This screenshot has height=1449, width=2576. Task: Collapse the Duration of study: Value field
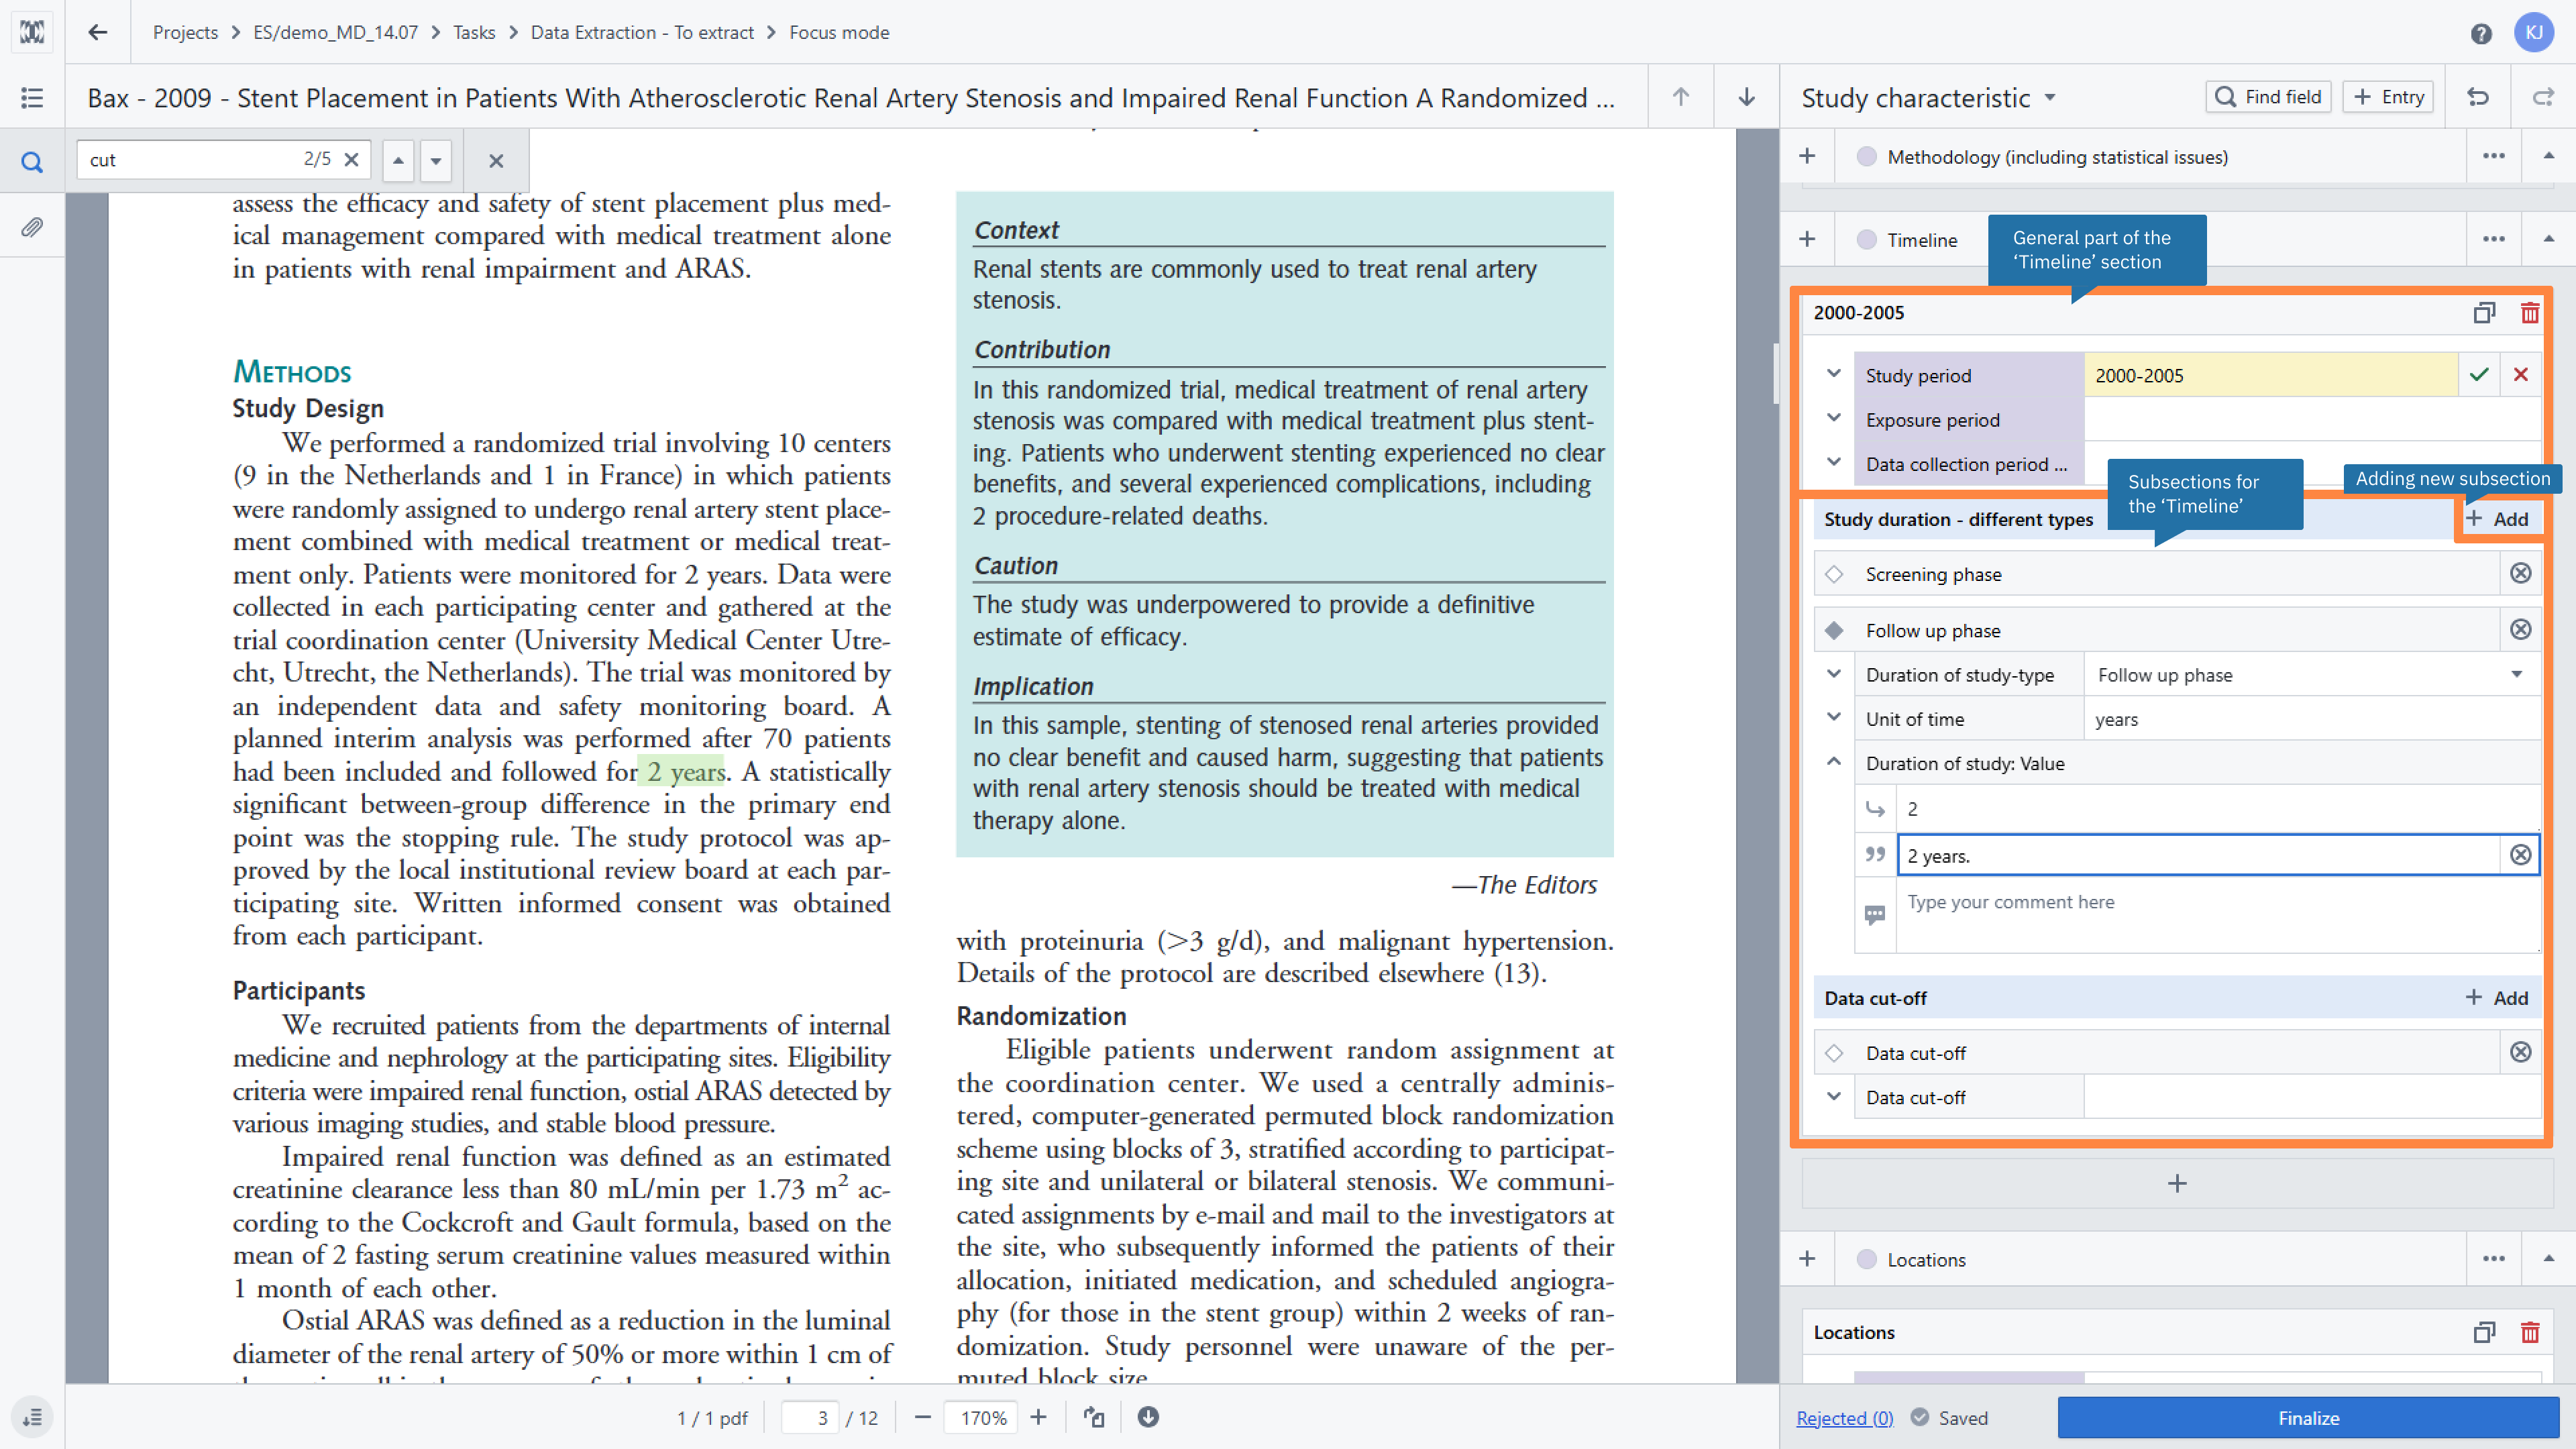point(1834,761)
